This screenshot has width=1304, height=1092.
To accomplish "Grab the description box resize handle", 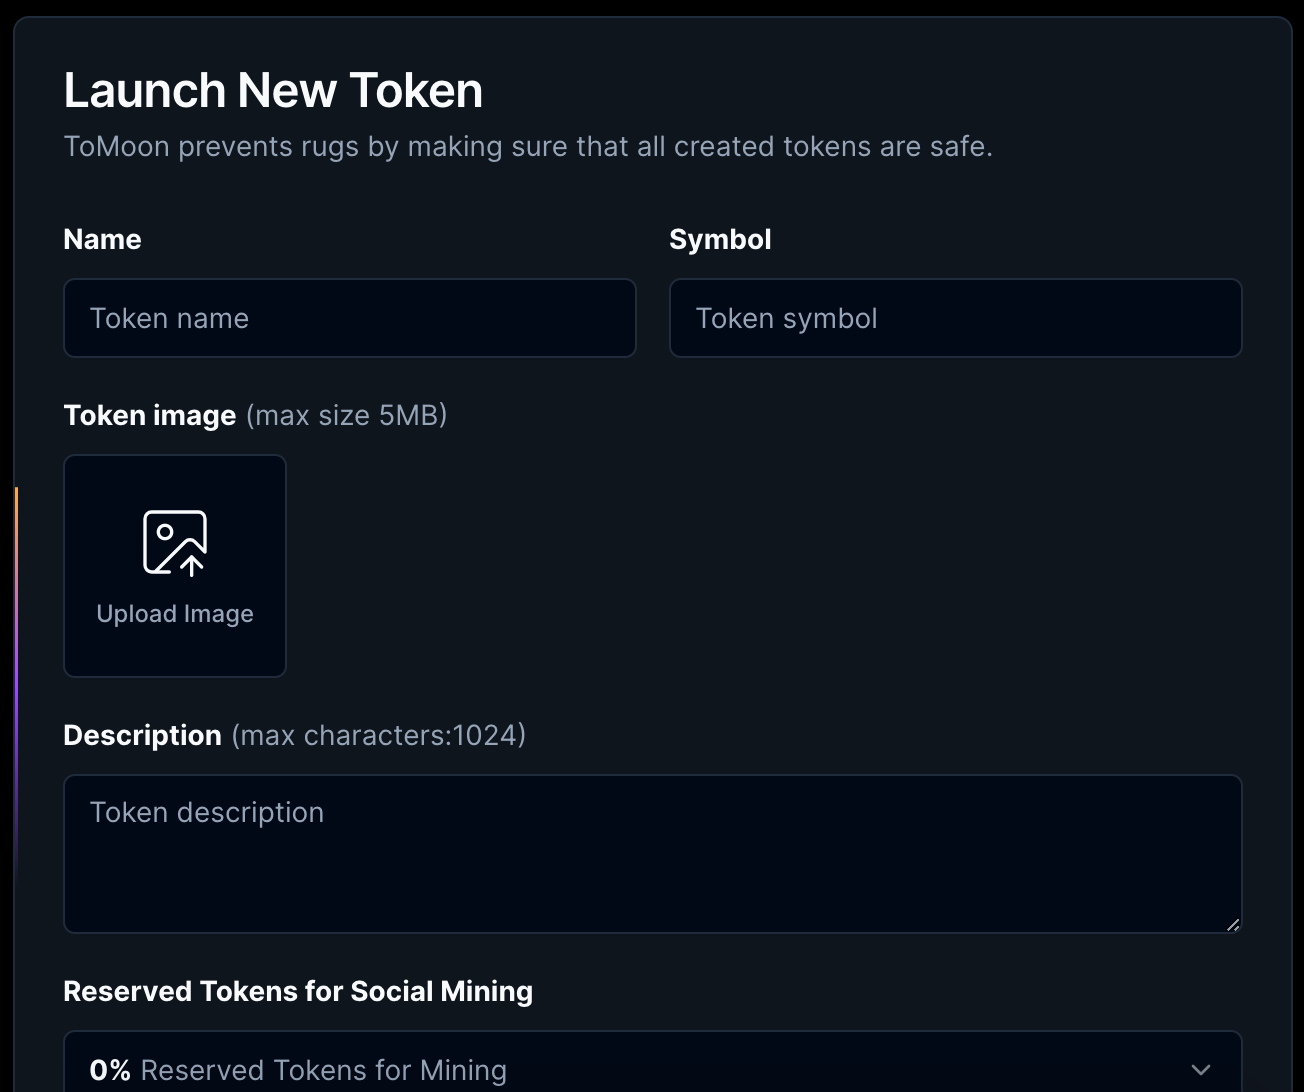I will pos(1233,925).
